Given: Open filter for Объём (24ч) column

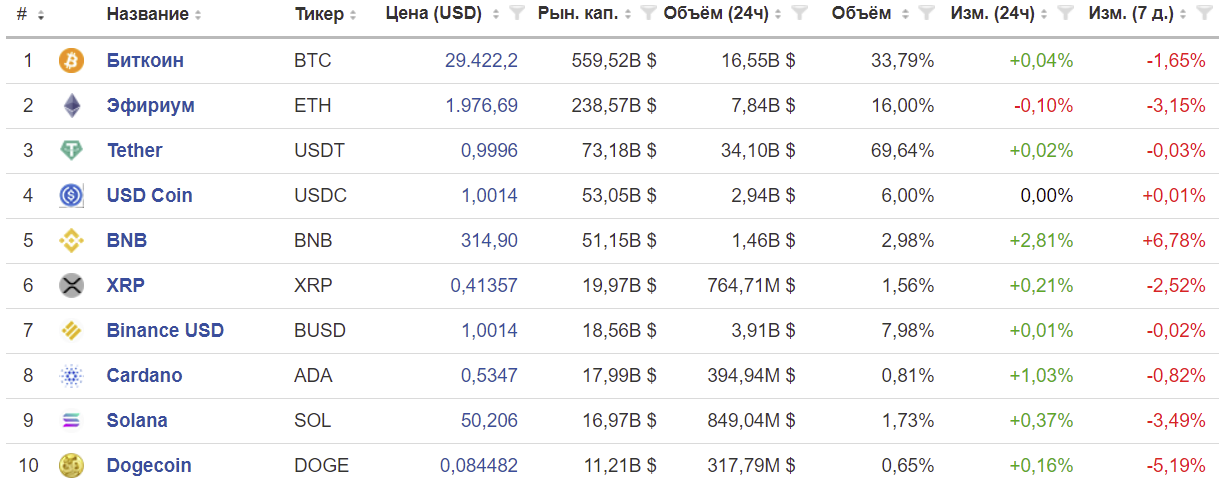Looking at the screenshot, I should pos(799,14).
